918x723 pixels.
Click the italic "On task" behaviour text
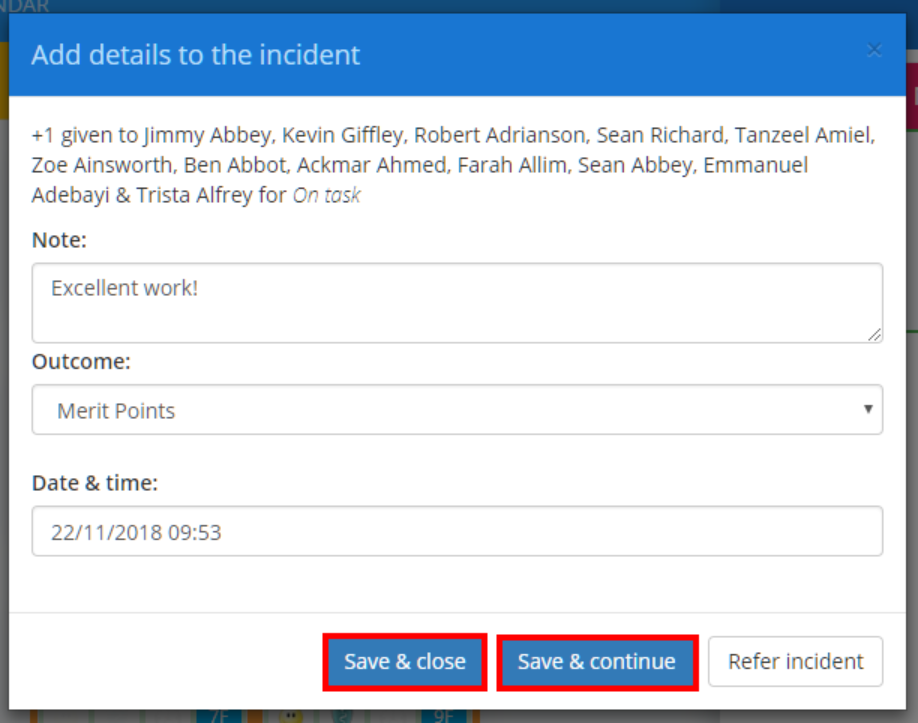[x=326, y=195]
